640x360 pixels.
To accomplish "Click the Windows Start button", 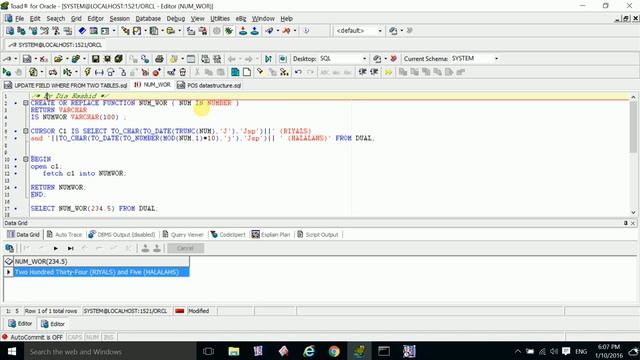I will [12, 351].
